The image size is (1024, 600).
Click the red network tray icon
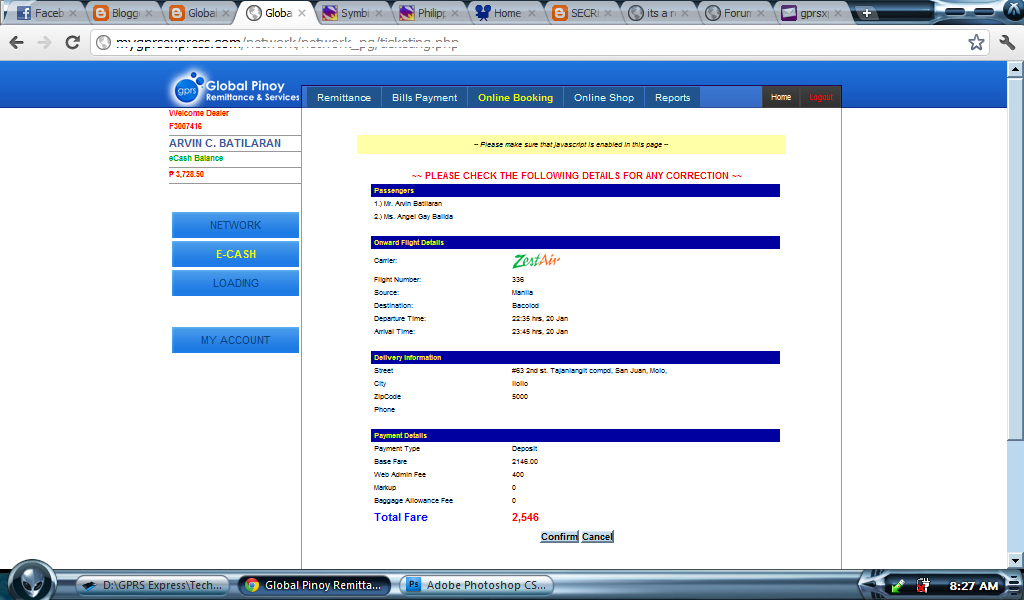pyautogui.click(x=923, y=585)
